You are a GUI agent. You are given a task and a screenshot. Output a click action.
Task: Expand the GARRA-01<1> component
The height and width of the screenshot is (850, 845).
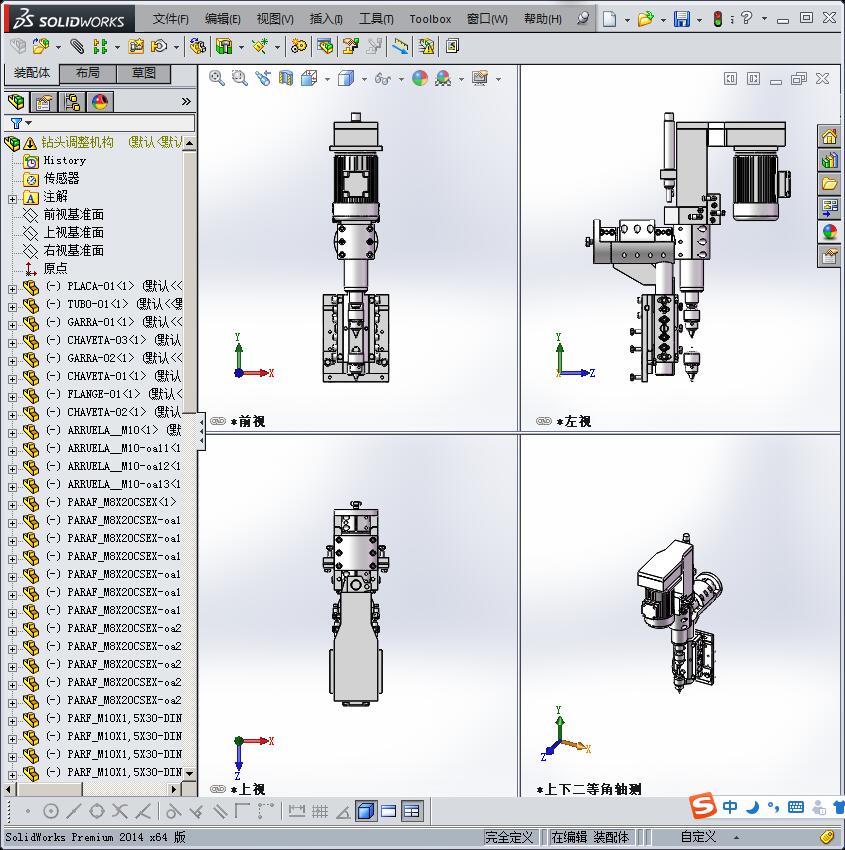12,325
